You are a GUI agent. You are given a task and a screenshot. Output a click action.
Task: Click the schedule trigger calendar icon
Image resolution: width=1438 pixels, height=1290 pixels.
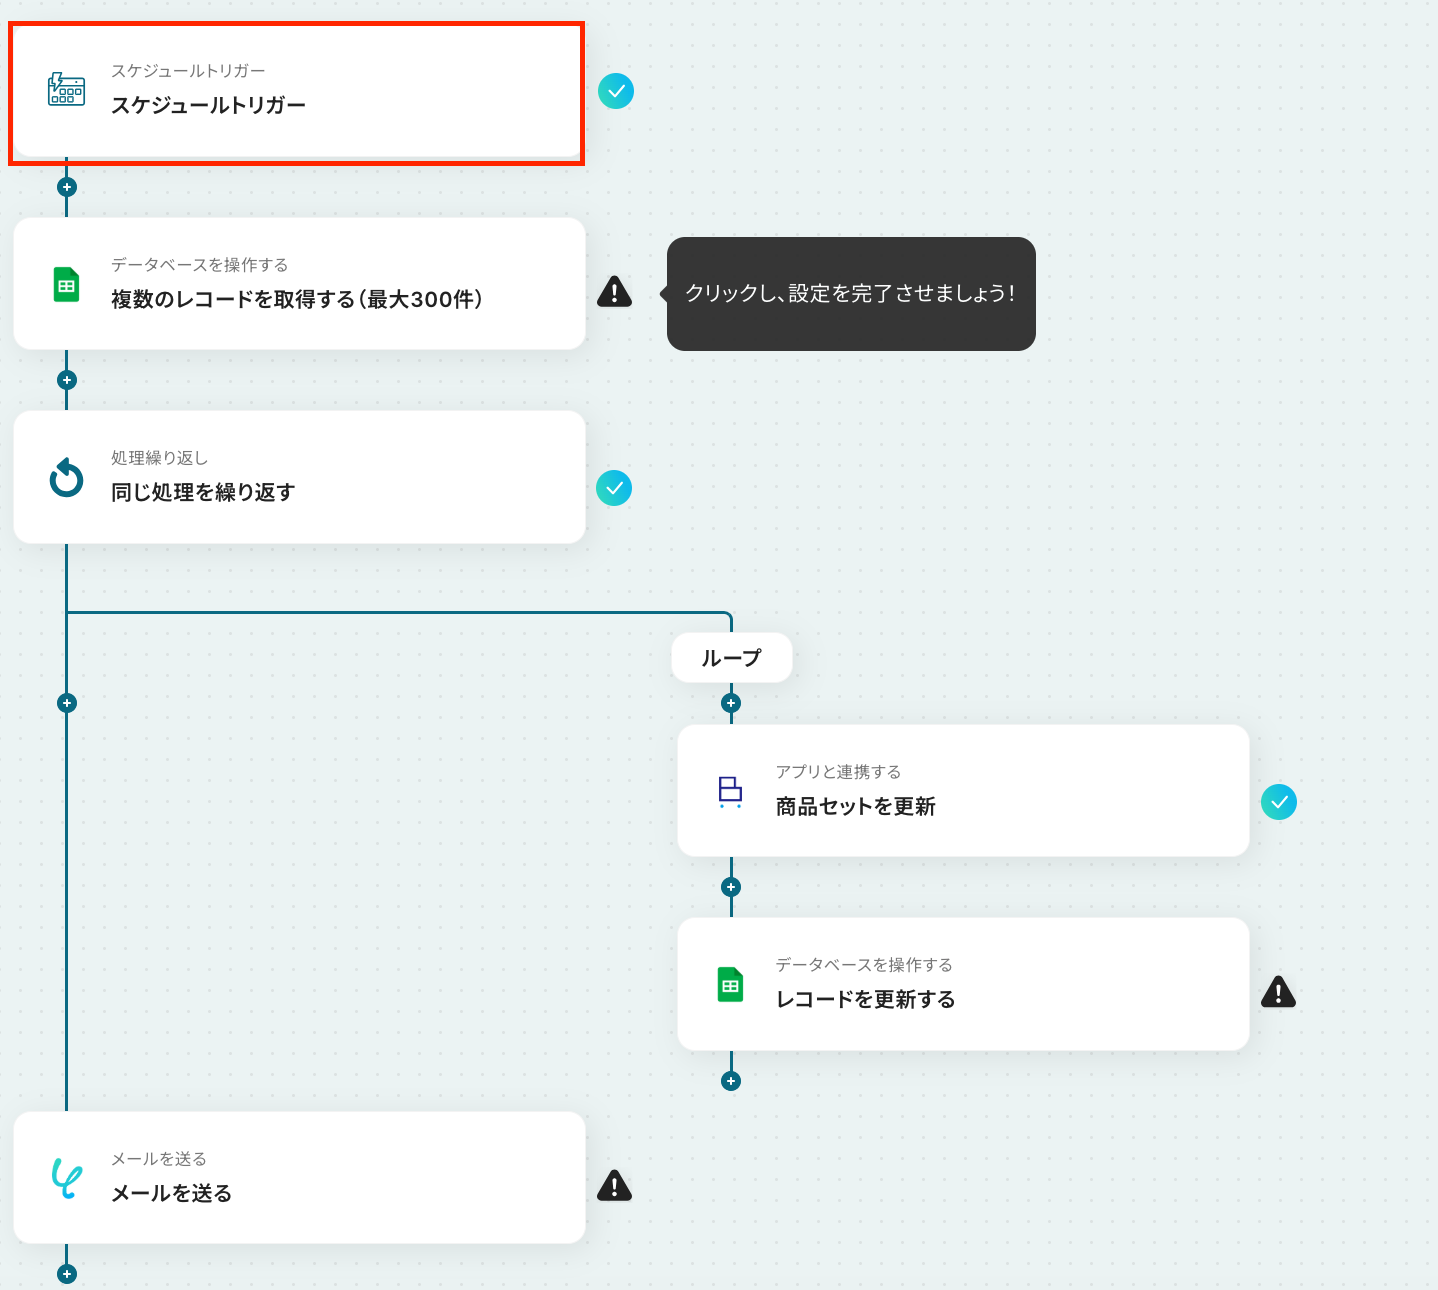click(66, 90)
